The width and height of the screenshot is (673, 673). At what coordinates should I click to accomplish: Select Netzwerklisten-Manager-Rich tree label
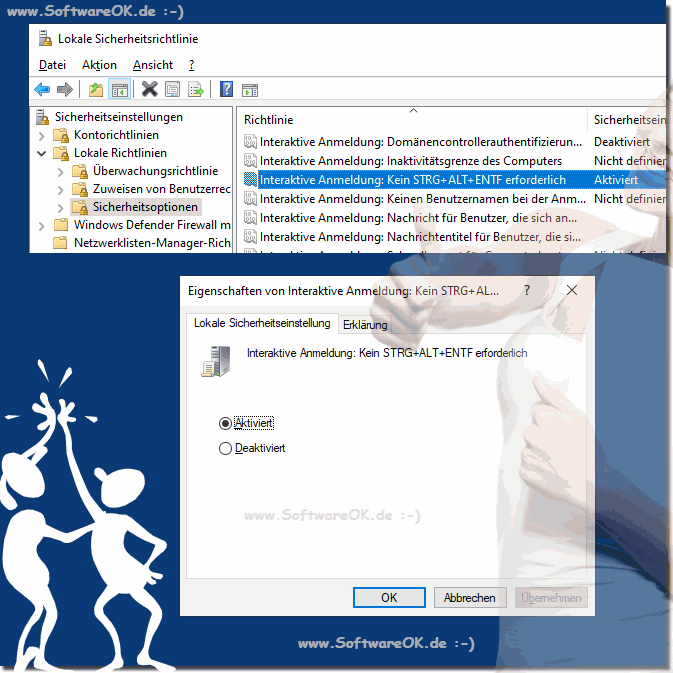point(152,243)
